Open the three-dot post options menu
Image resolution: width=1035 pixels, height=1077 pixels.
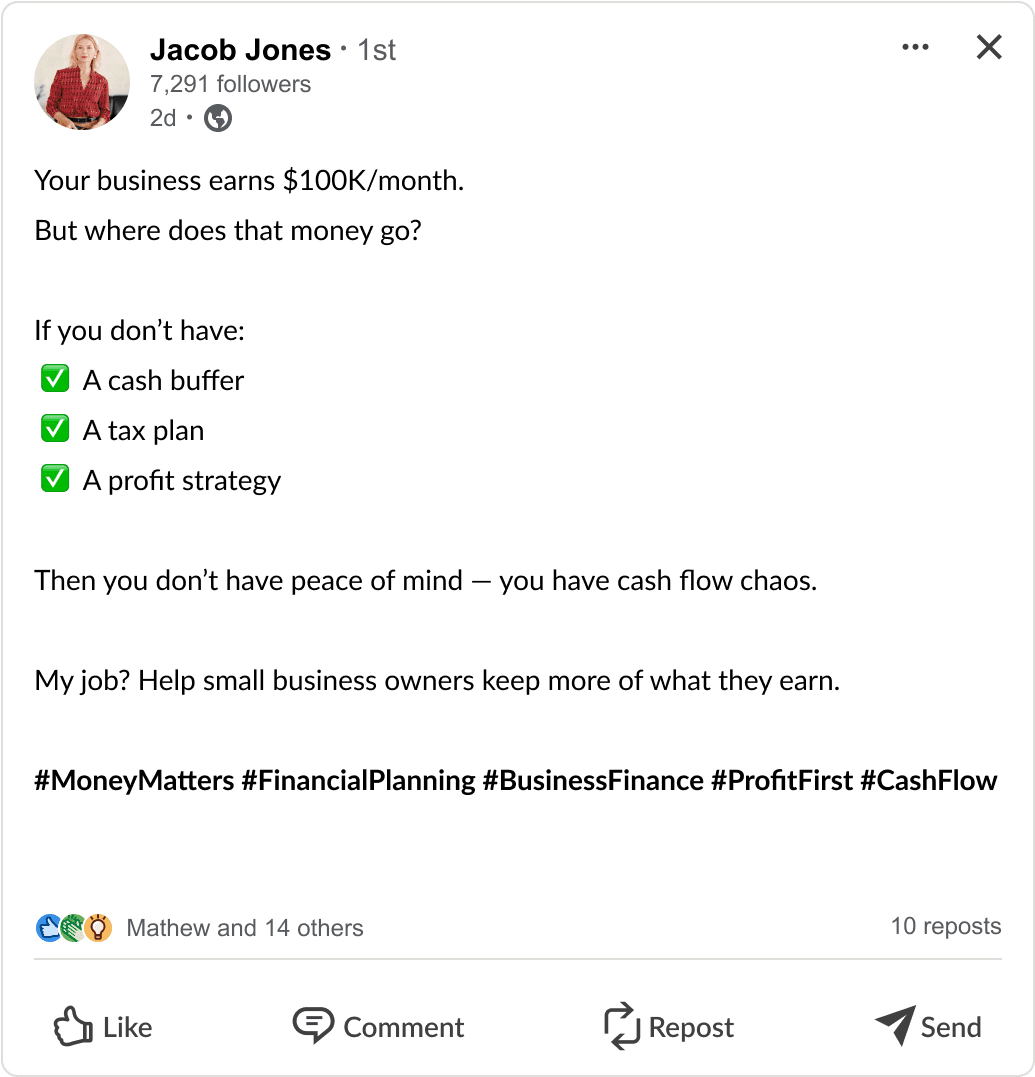915,46
